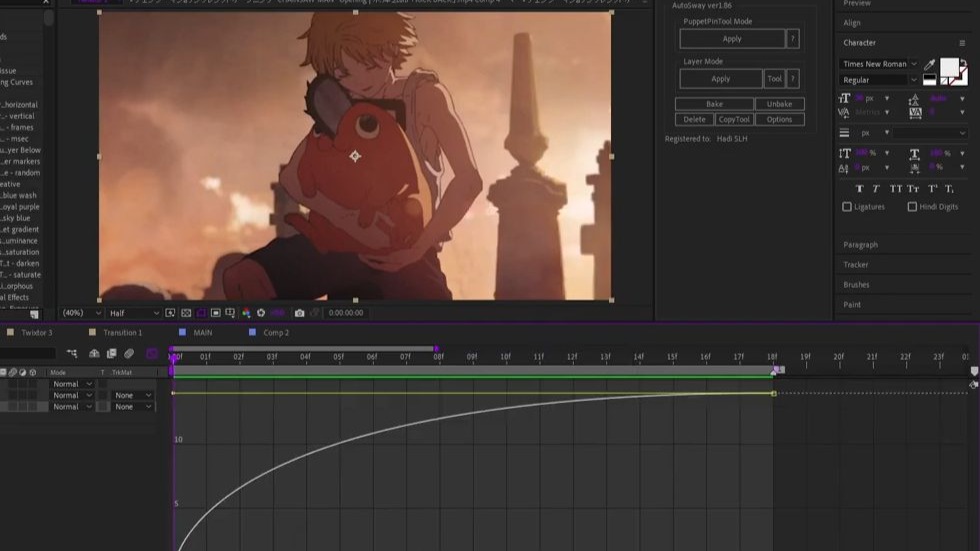The height and width of the screenshot is (551, 980).
Task: Click Apply under Layer Mode
Action: pos(721,79)
